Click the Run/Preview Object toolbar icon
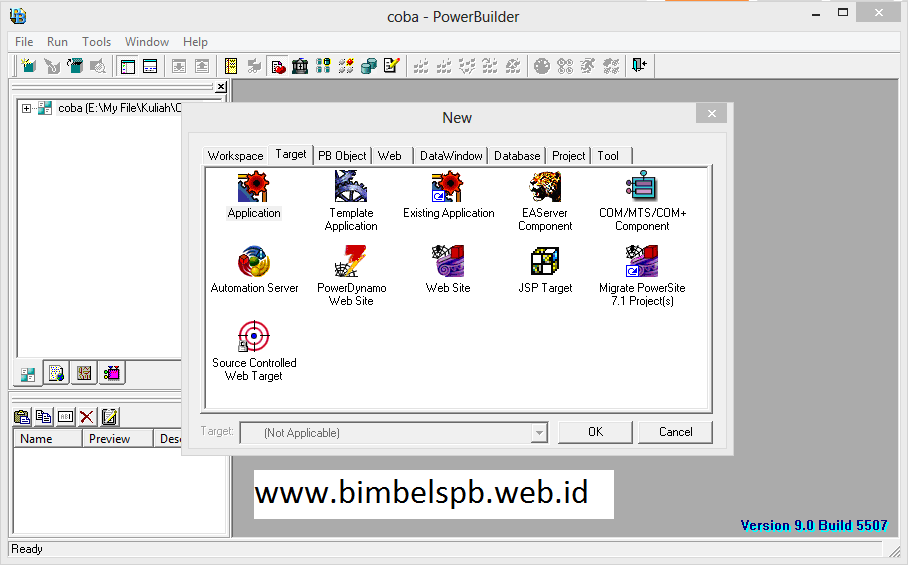Screen dimensions: 908x565 (x=98, y=66)
